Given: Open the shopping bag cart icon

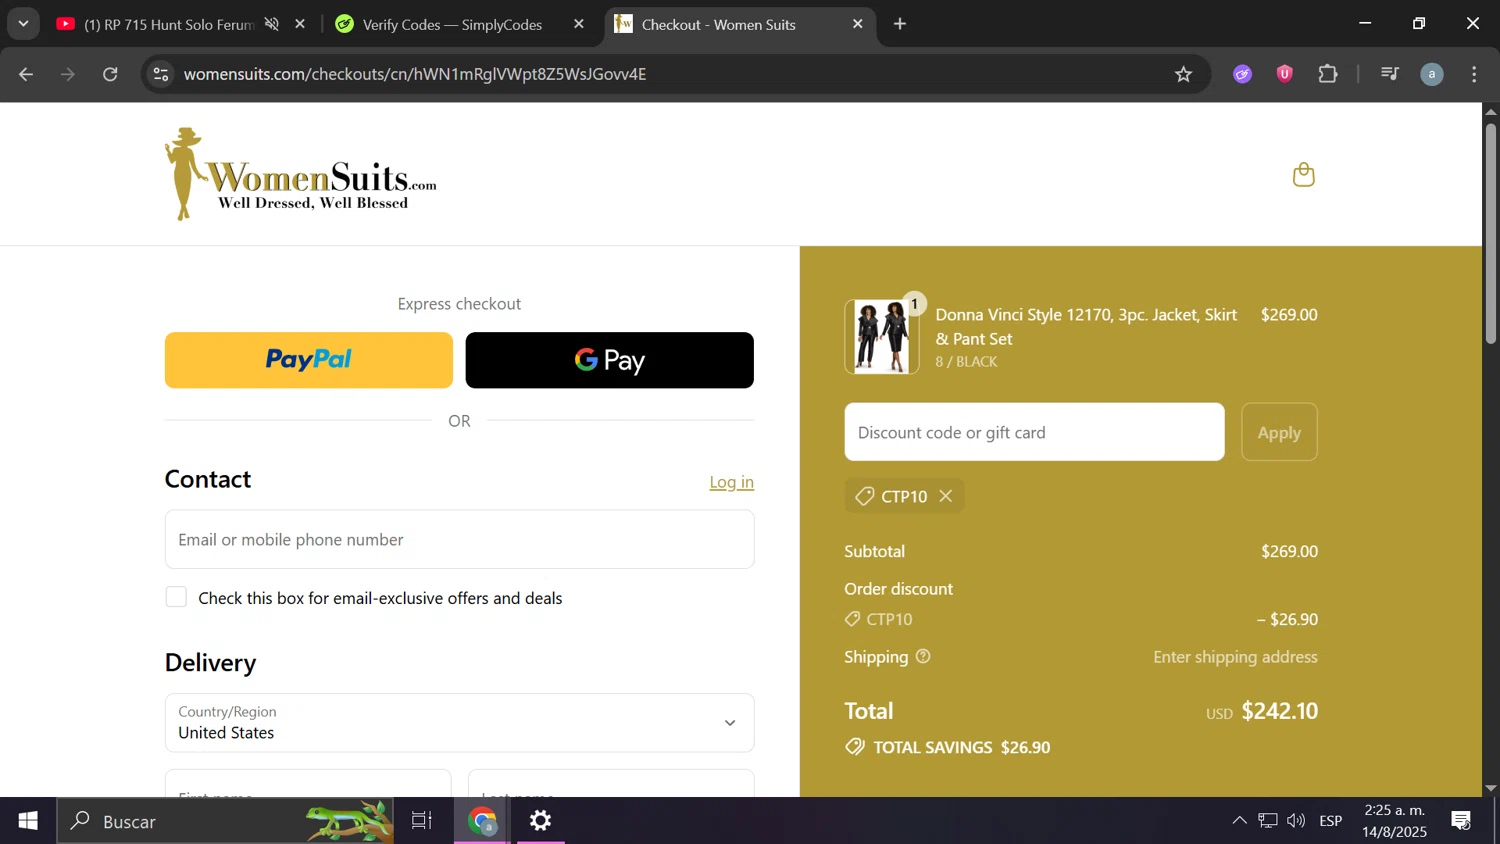Looking at the screenshot, I should [1303, 175].
